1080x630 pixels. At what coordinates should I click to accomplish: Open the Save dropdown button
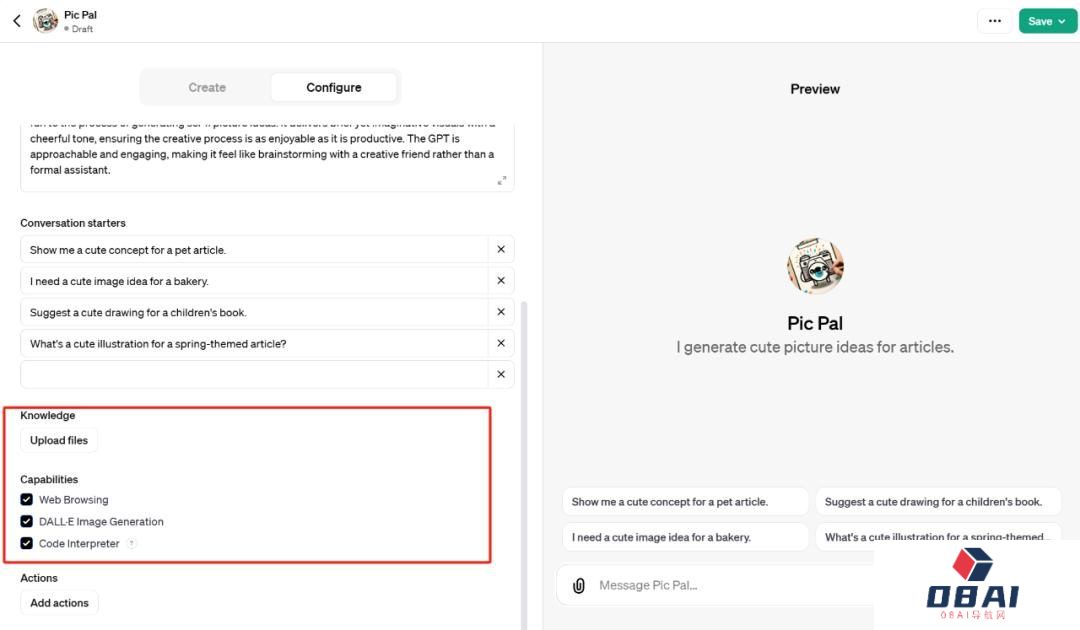pos(1047,21)
